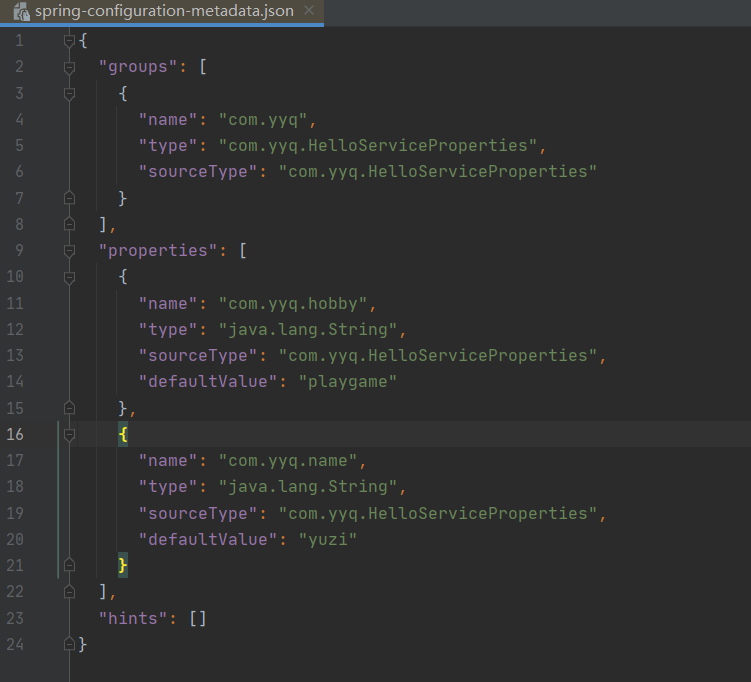Click the highlighted closing brace on line 21

(x=123, y=565)
